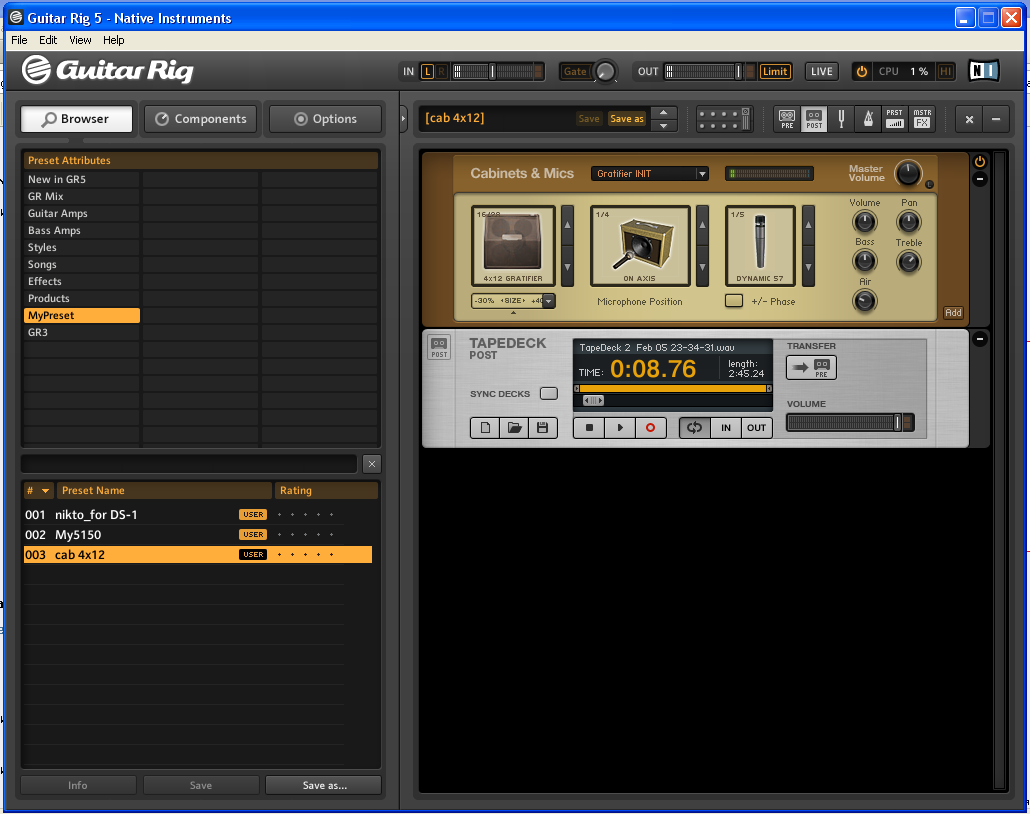Screen dimensions: 1030x814
Task: Show the virtual rack controller grid
Action: pos(723,119)
